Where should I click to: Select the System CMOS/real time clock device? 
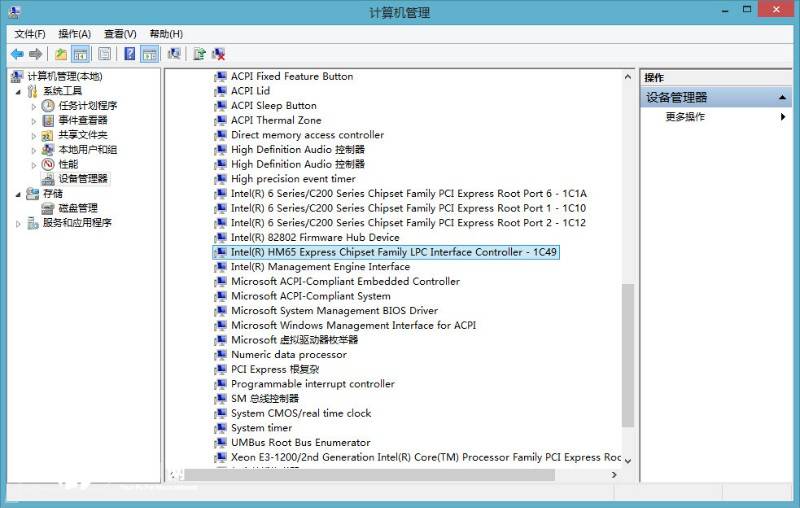(x=301, y=413)
